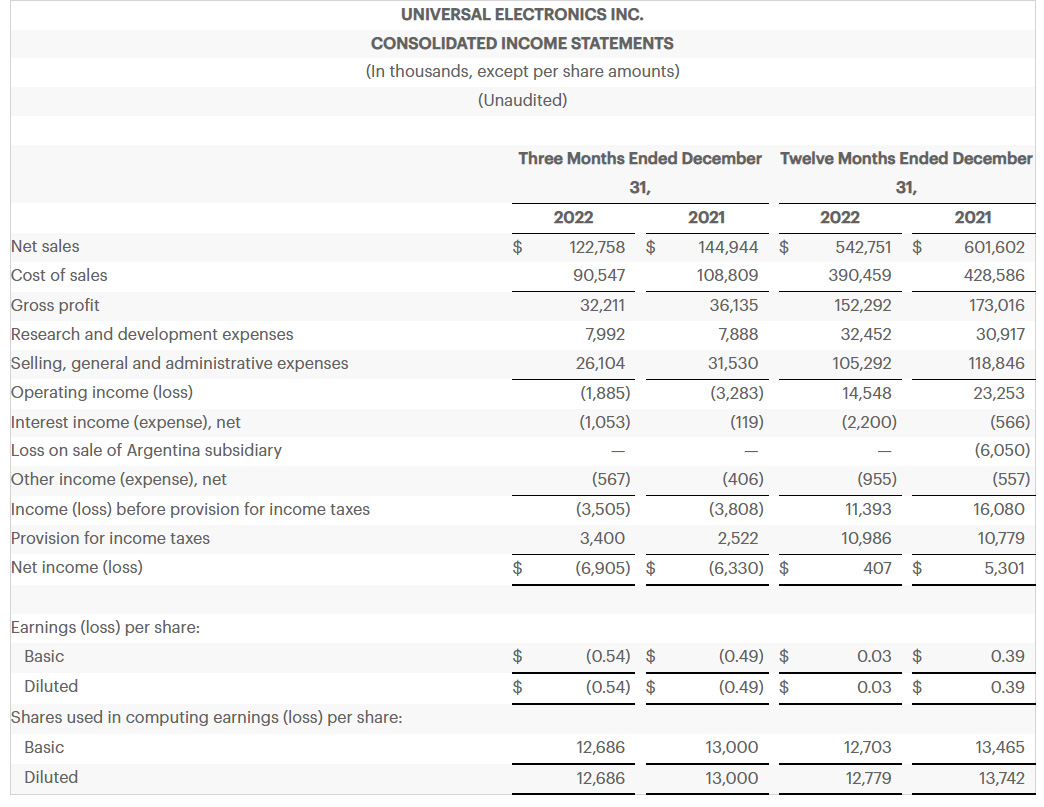
Task: Click the '(In thousands, except per share amounts)' note
Action: pyautogui.click(x=523, y=71)
